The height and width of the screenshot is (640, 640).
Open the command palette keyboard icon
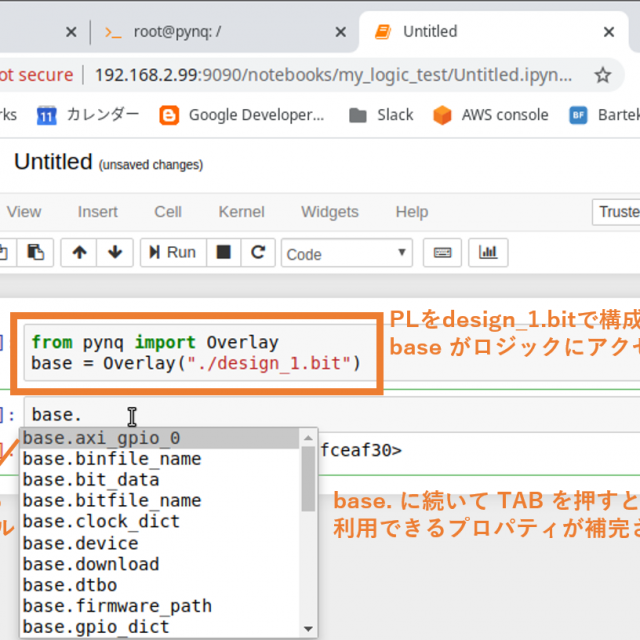tap(442, 253)
